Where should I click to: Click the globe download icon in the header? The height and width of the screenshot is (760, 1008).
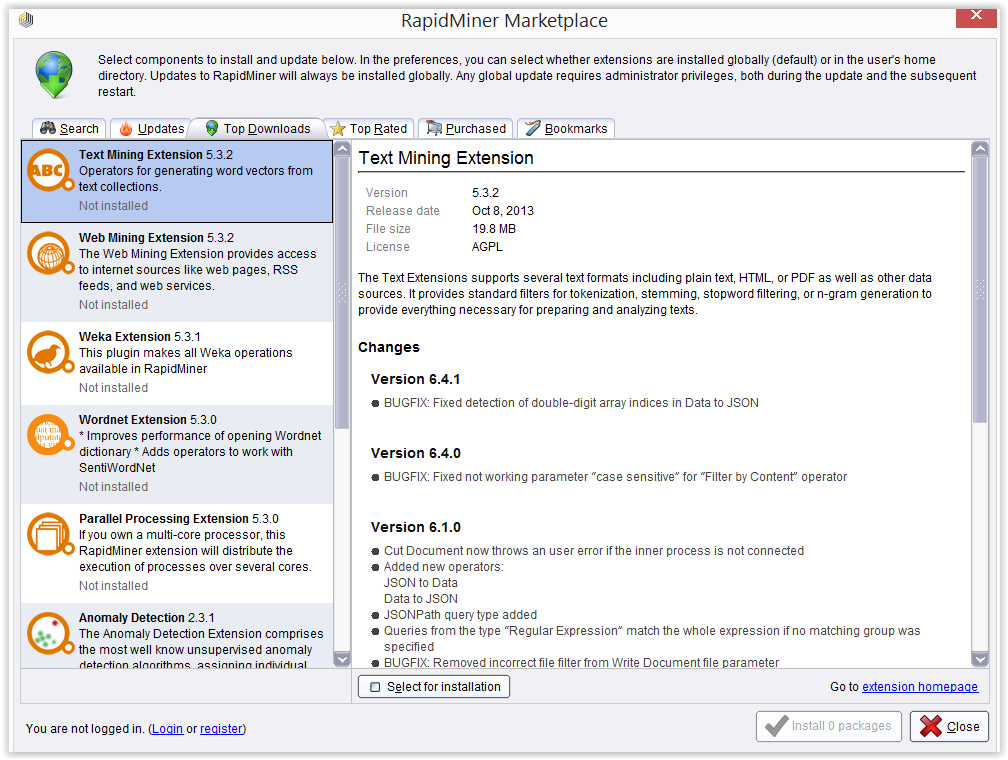point(54,75)
